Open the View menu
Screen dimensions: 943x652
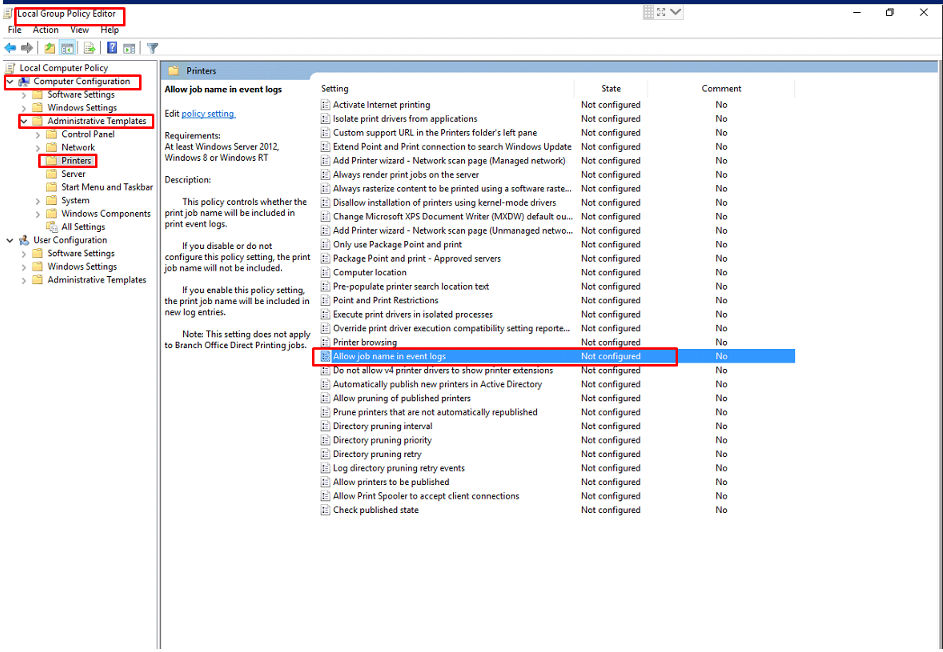[x=79, y=30]
